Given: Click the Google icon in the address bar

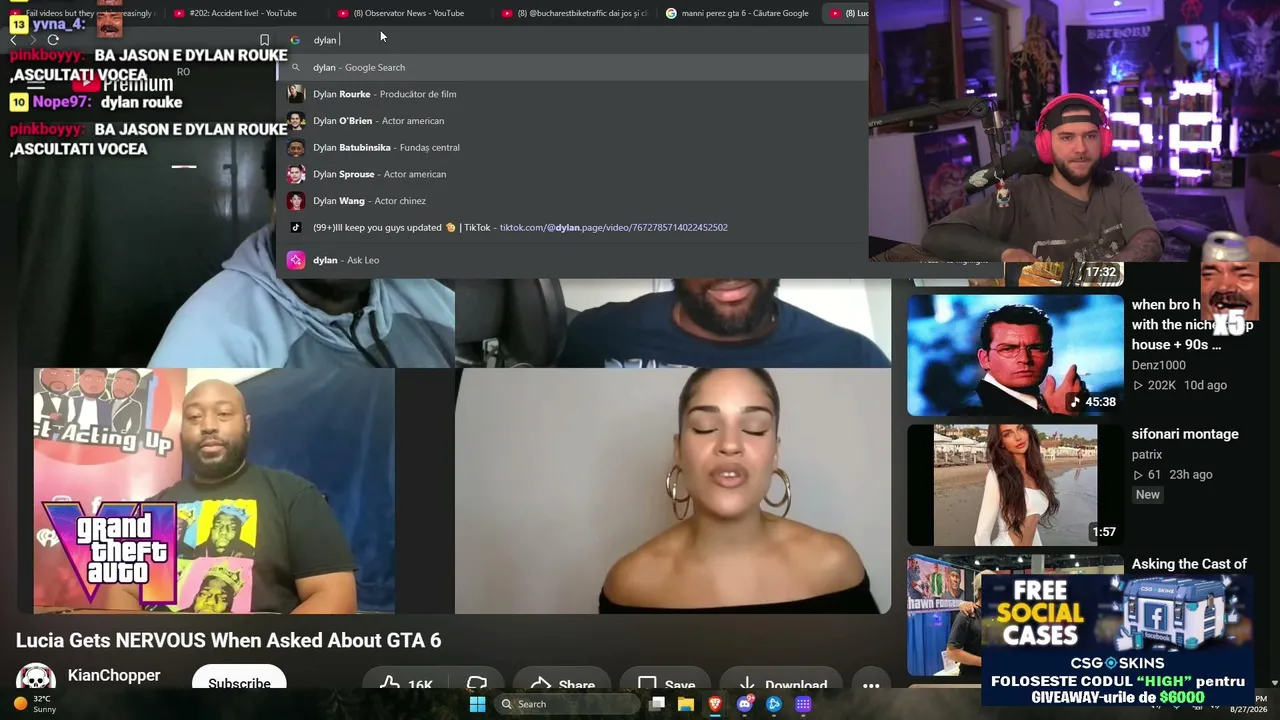Looking at the screenshot, I should point(295,40).
